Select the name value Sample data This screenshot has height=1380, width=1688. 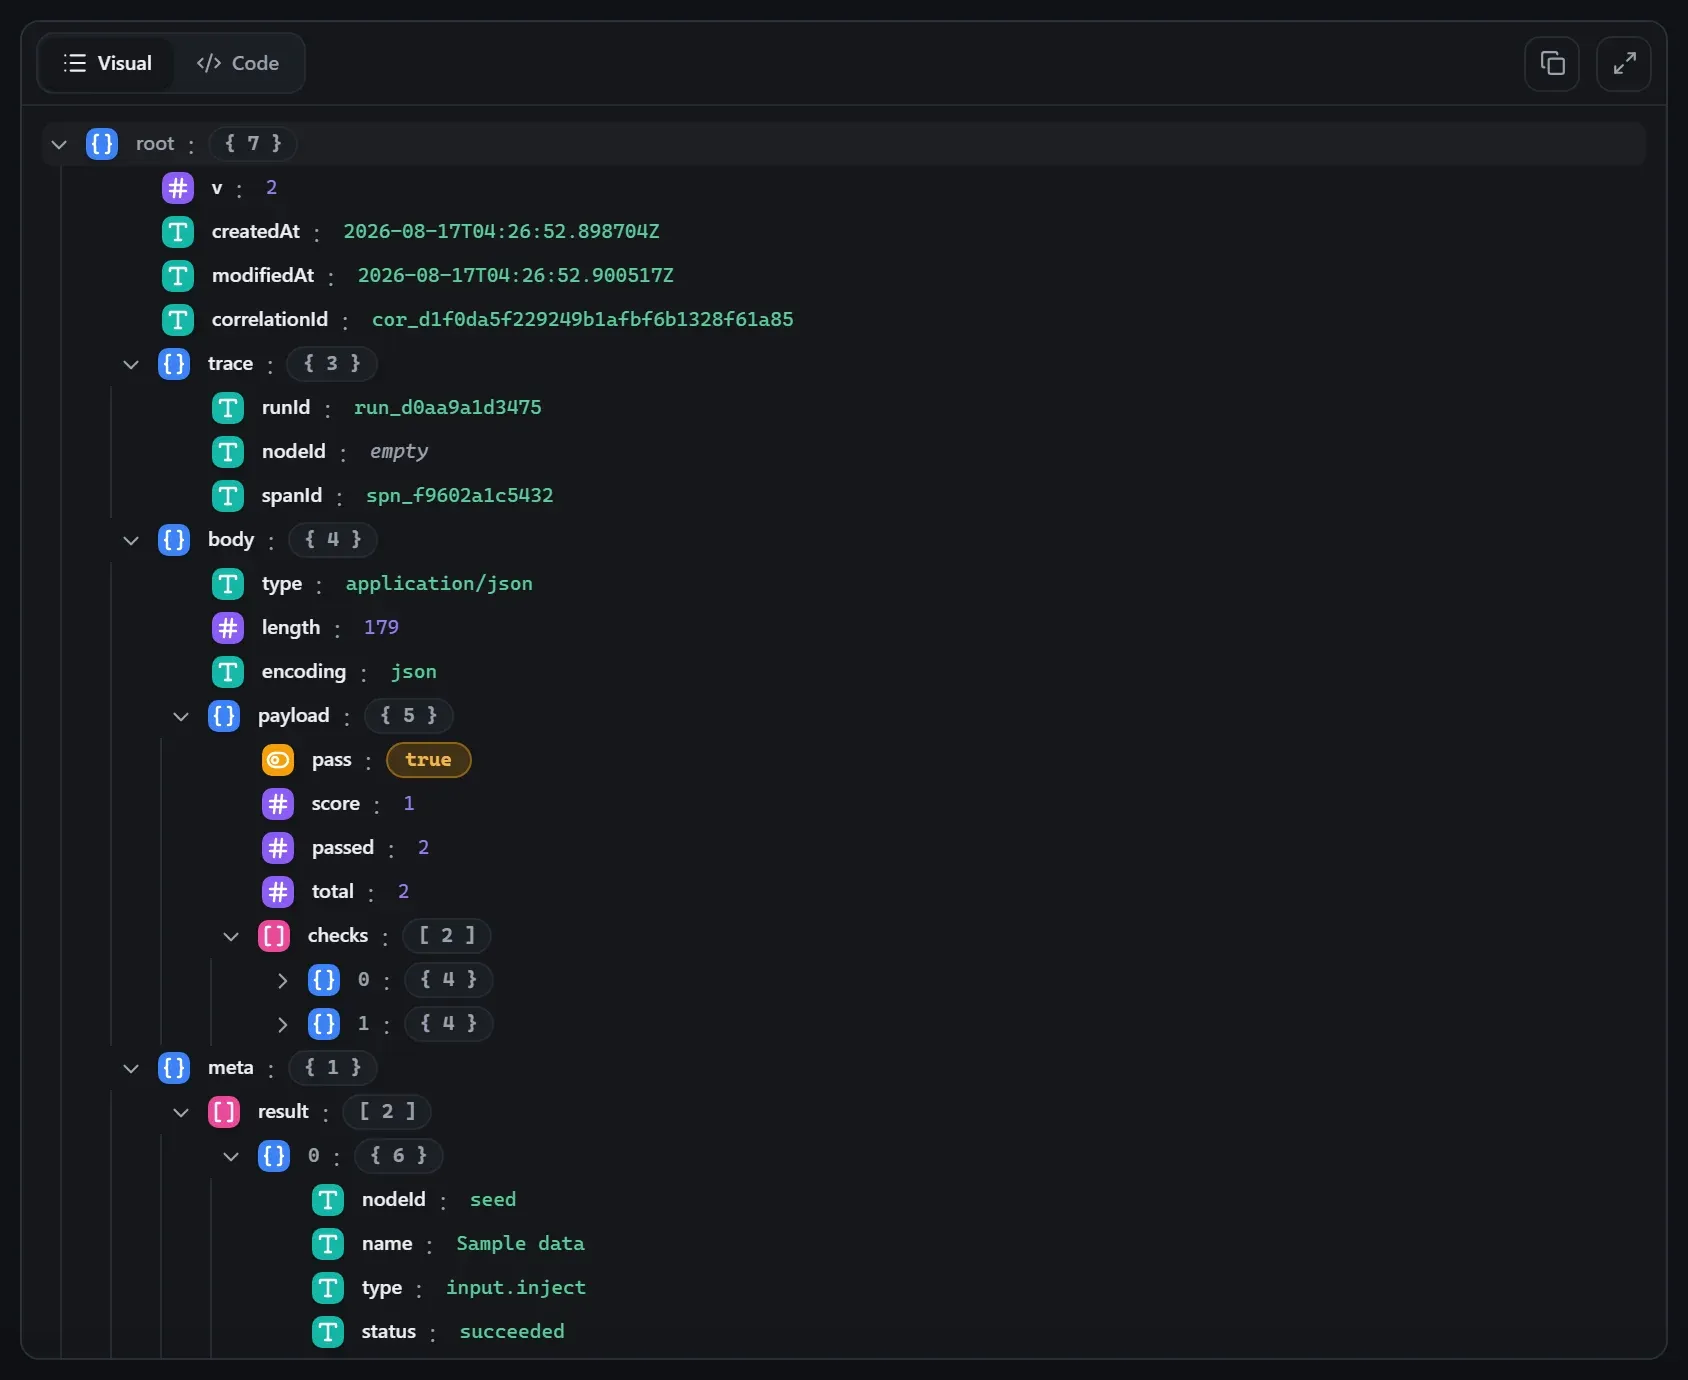(521, 1244)
